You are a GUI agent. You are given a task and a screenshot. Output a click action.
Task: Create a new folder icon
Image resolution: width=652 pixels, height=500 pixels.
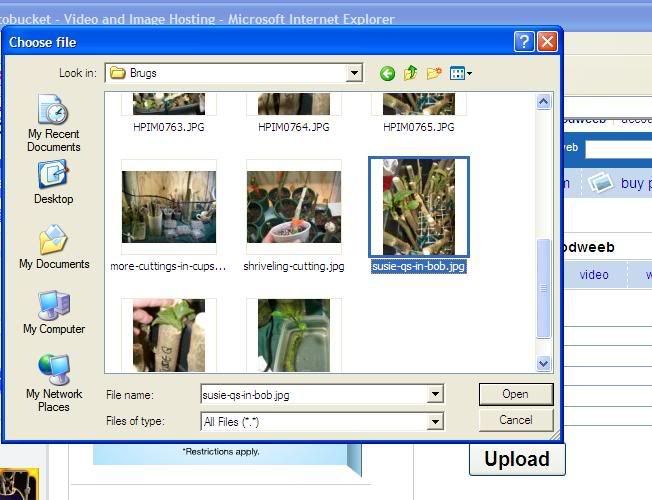click(x=434, y=74)
